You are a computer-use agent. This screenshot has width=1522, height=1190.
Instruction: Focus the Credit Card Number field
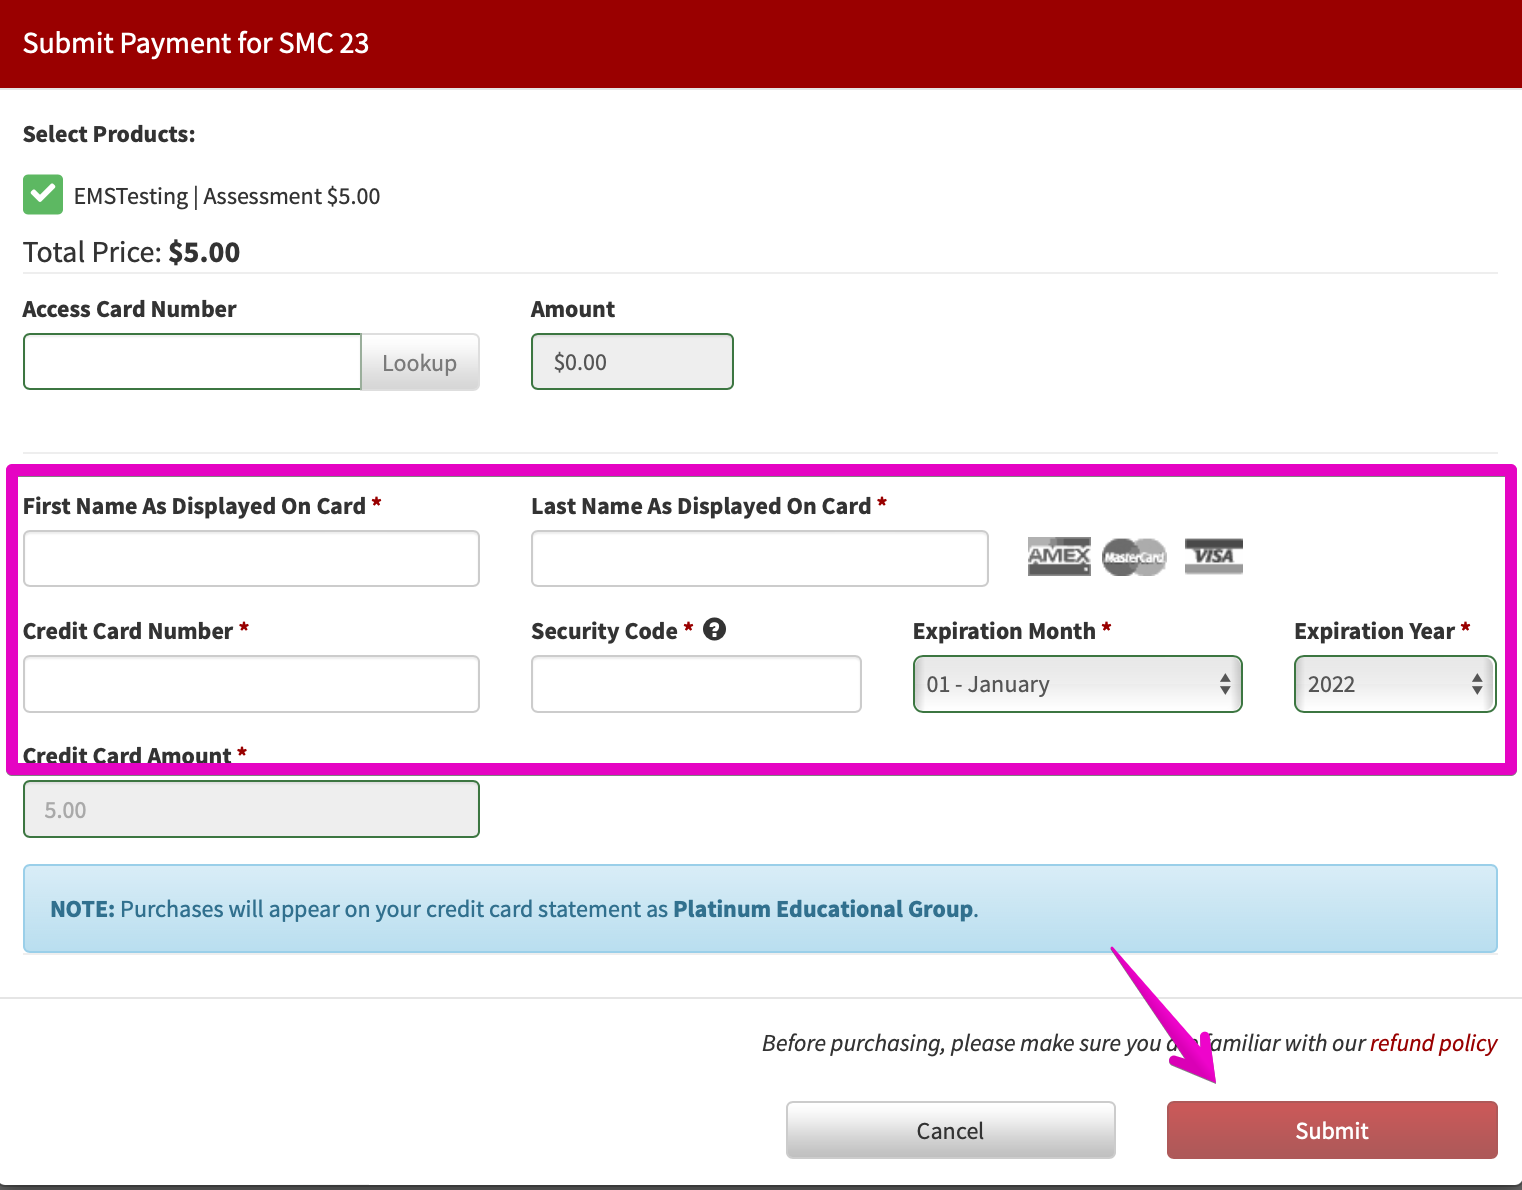click(251, 684)
